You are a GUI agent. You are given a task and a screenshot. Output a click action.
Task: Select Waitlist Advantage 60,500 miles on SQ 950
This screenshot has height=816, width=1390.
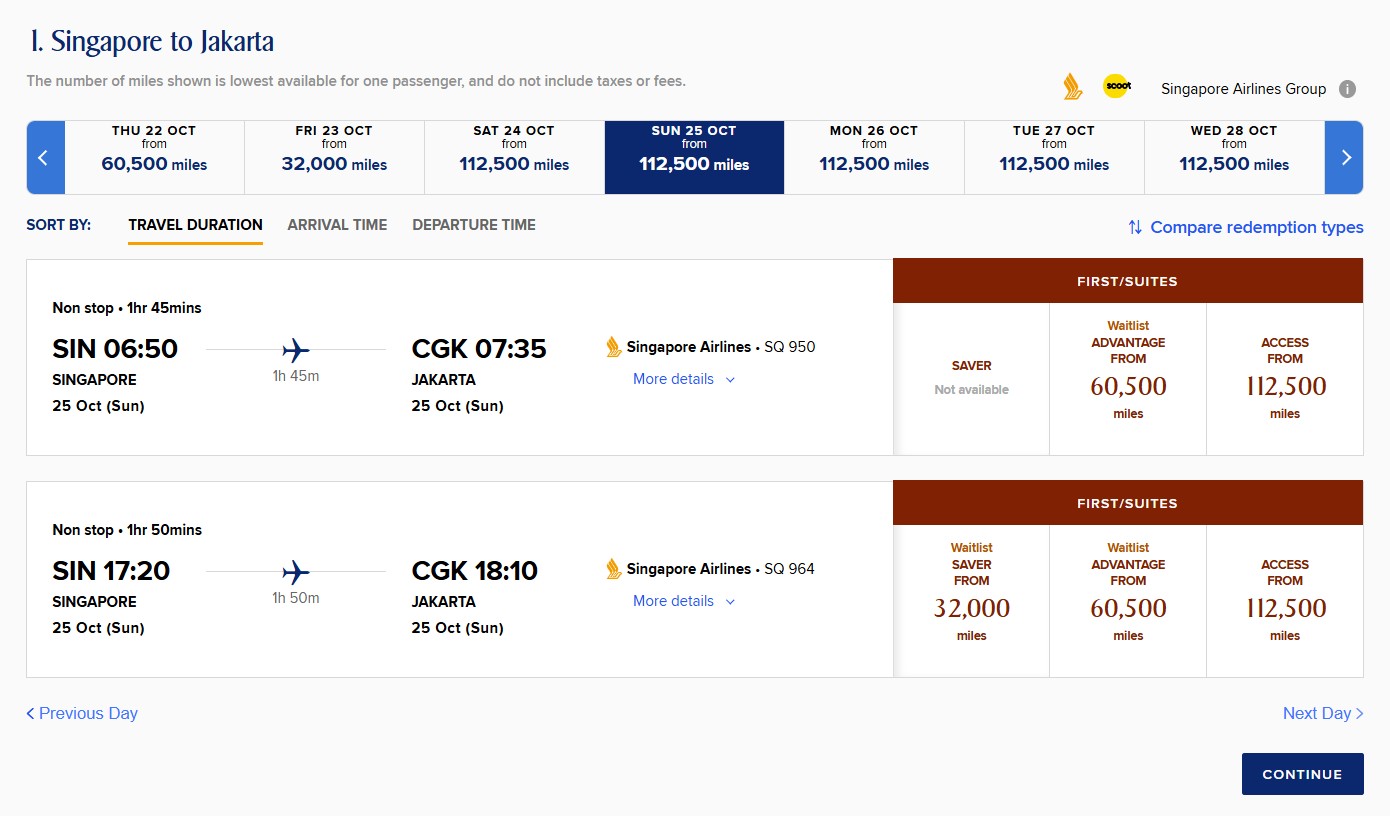[x=1128, y=379]
